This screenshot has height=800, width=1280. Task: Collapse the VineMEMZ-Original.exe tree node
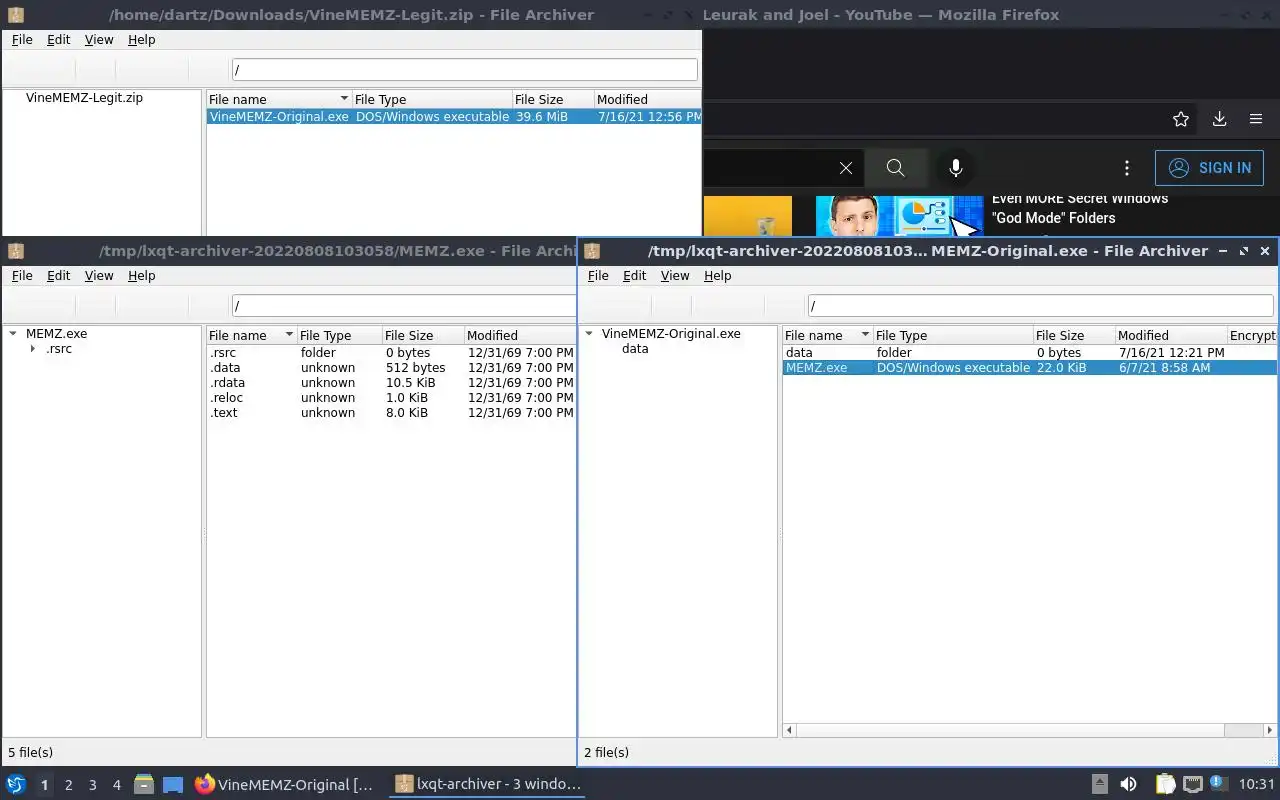[x=588, y=334]
